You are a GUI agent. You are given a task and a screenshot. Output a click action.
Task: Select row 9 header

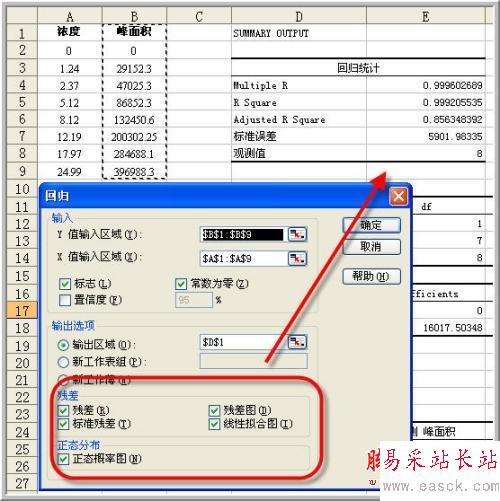(x=22, y=171)
